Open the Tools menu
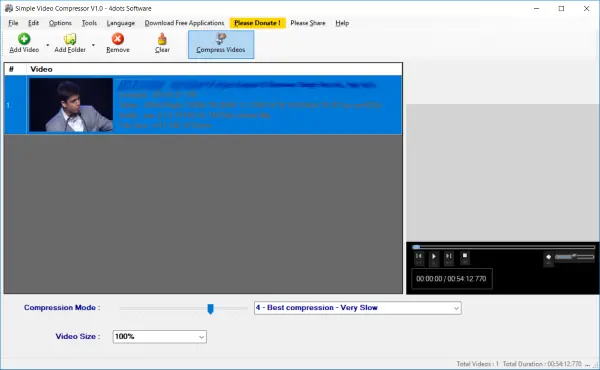Image resolution: width=600 pixels, height=370 pixels. pyautogui.click(x=89, y=23)
